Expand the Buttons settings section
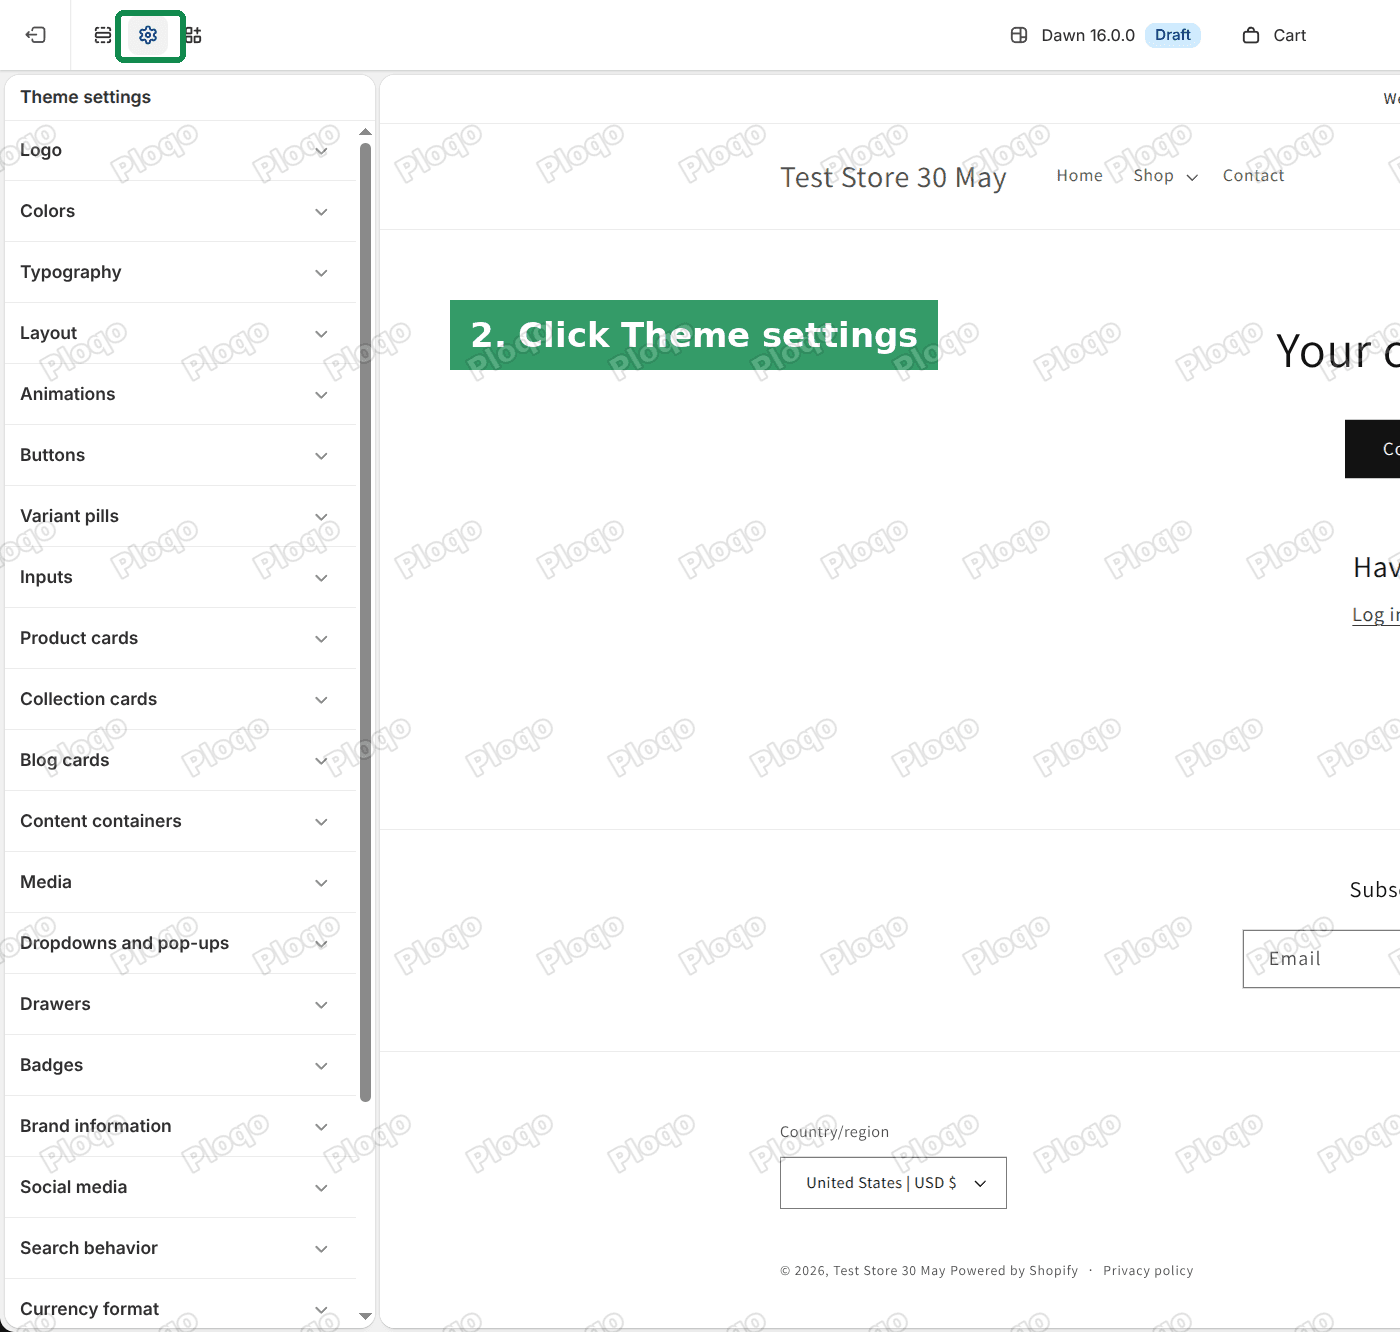This screenshot has height=1332, width=1400. [181, 455]
